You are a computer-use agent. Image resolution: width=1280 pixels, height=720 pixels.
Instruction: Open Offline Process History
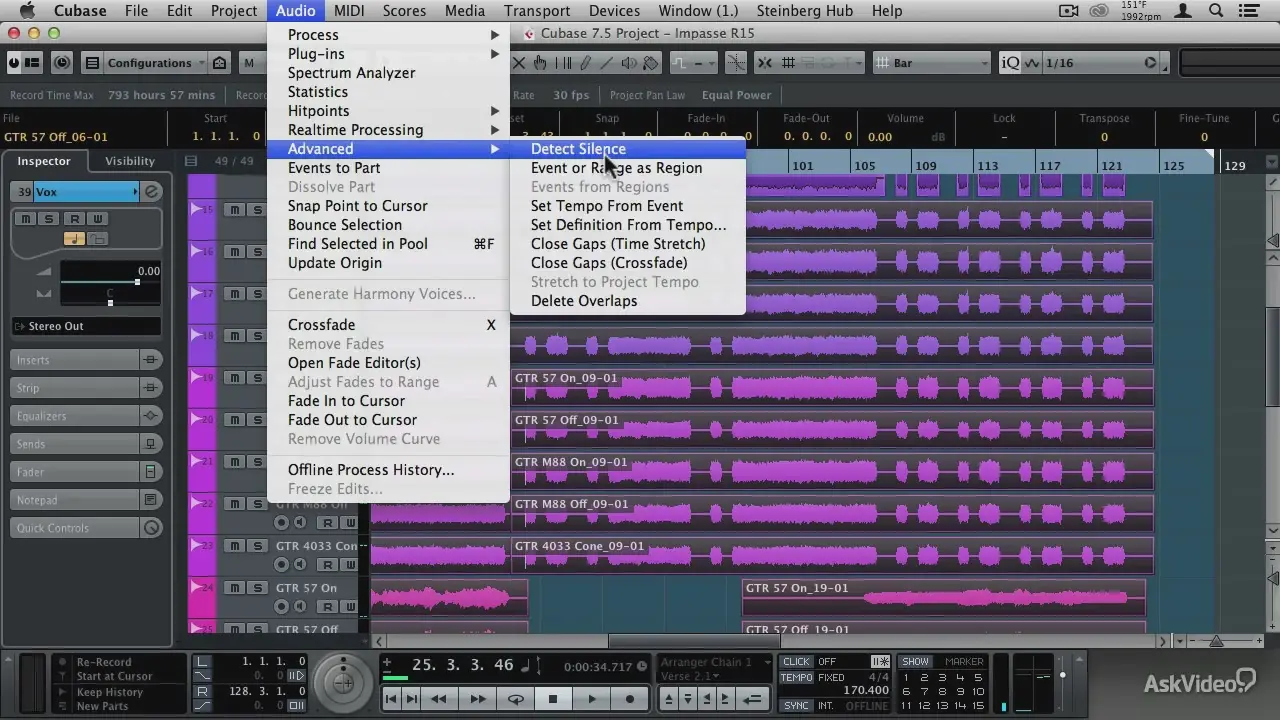click(388, 470)
